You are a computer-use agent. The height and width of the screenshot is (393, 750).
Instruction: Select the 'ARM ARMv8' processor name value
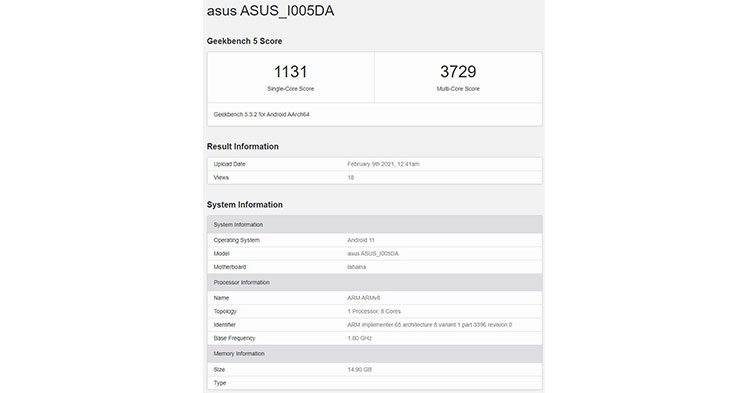coord(364,298)
